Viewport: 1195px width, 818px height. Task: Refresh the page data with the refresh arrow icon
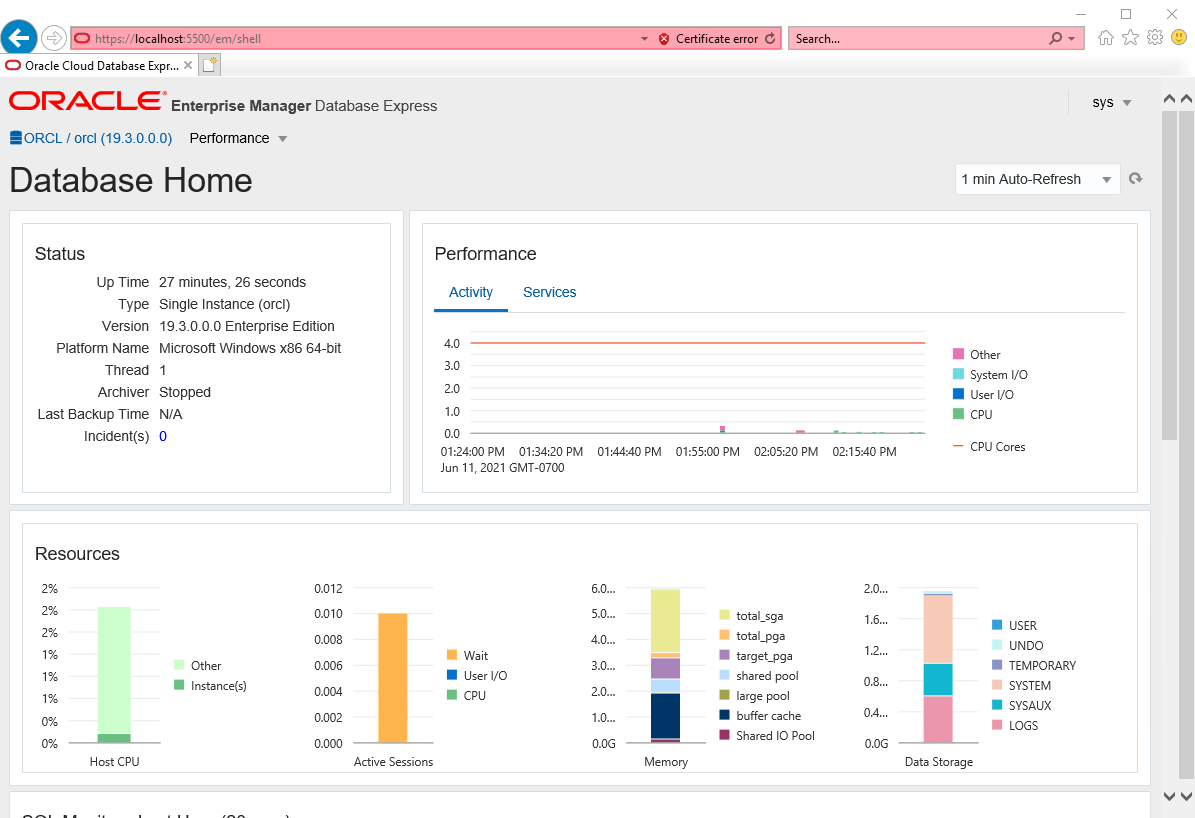[x=1135, y=178]
